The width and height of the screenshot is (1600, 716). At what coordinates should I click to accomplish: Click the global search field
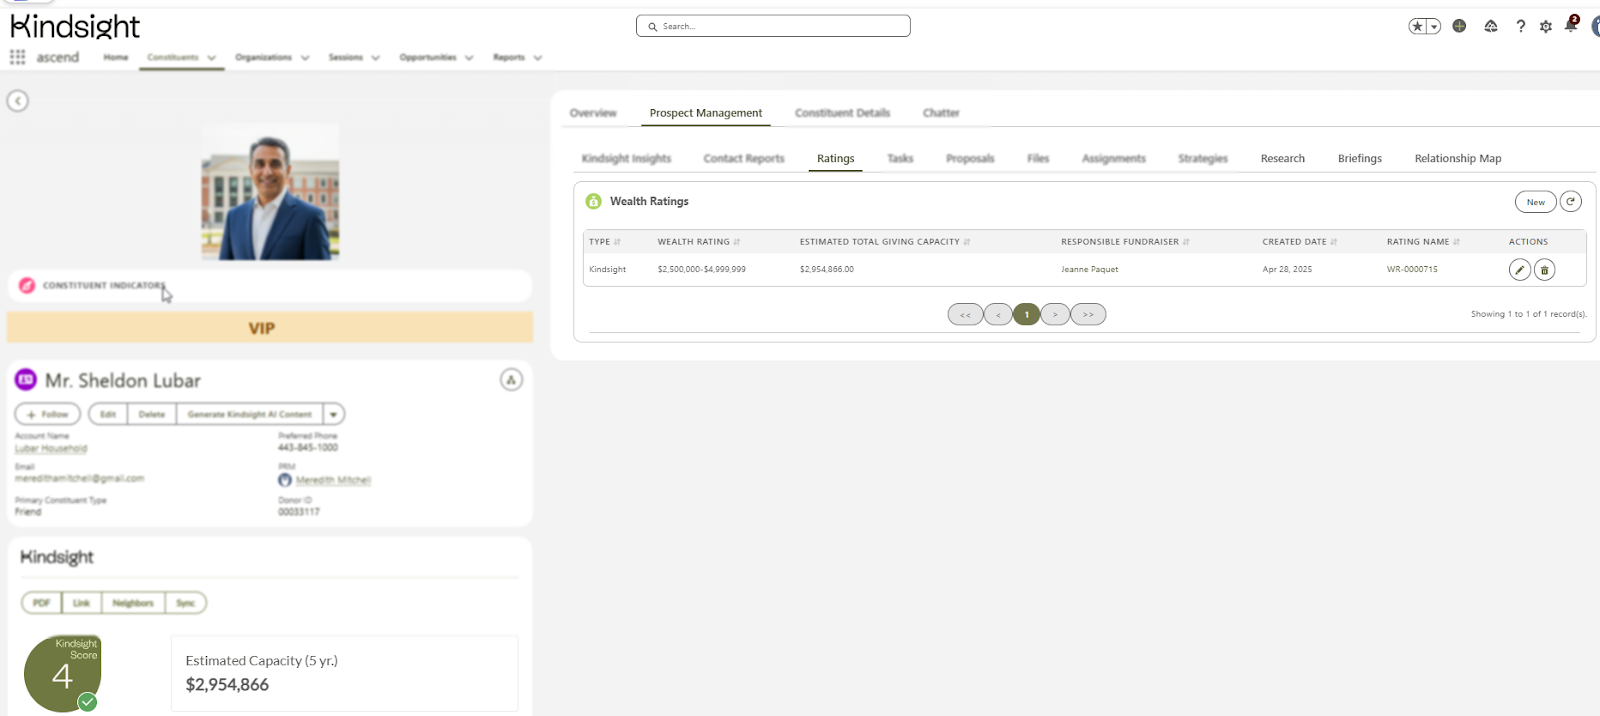pyautogui.click(x=773, y=26)
